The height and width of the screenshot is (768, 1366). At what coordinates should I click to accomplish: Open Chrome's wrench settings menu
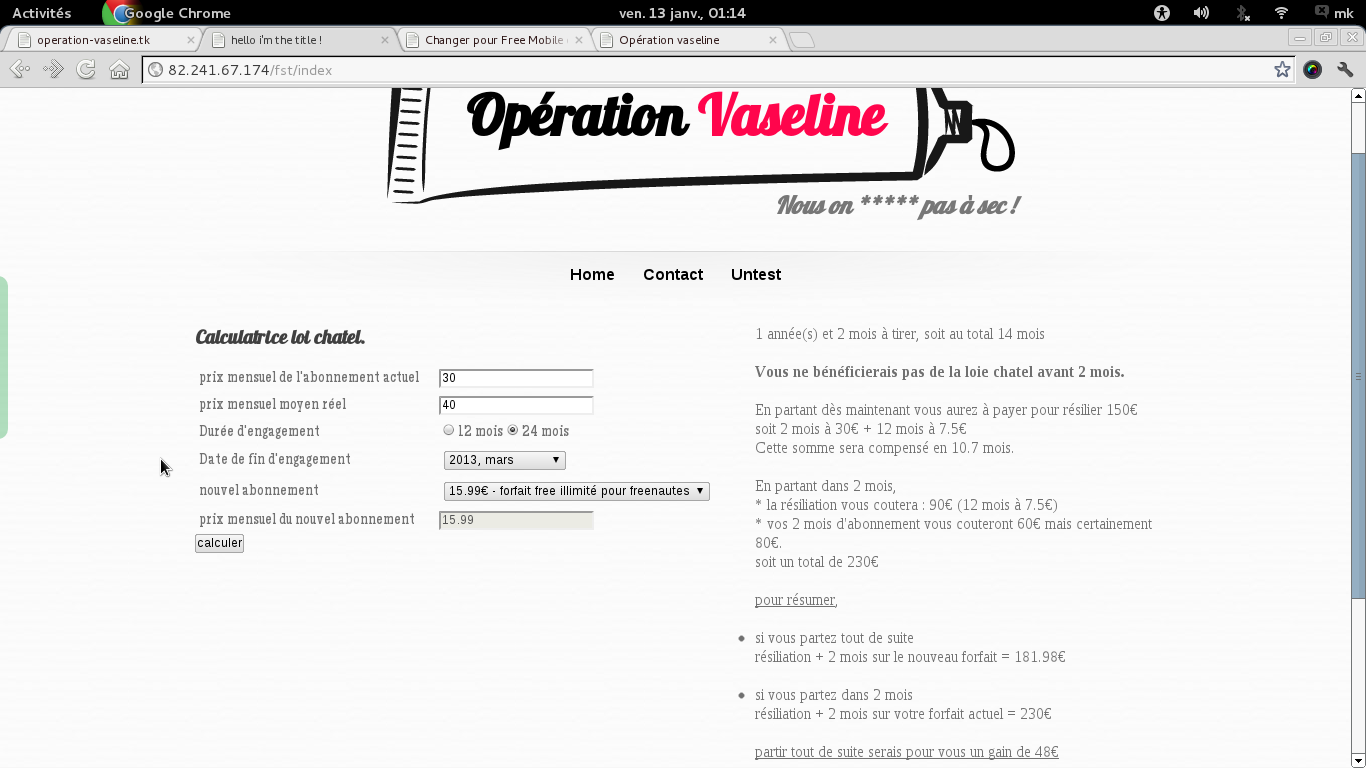(x=1345, y=69)
